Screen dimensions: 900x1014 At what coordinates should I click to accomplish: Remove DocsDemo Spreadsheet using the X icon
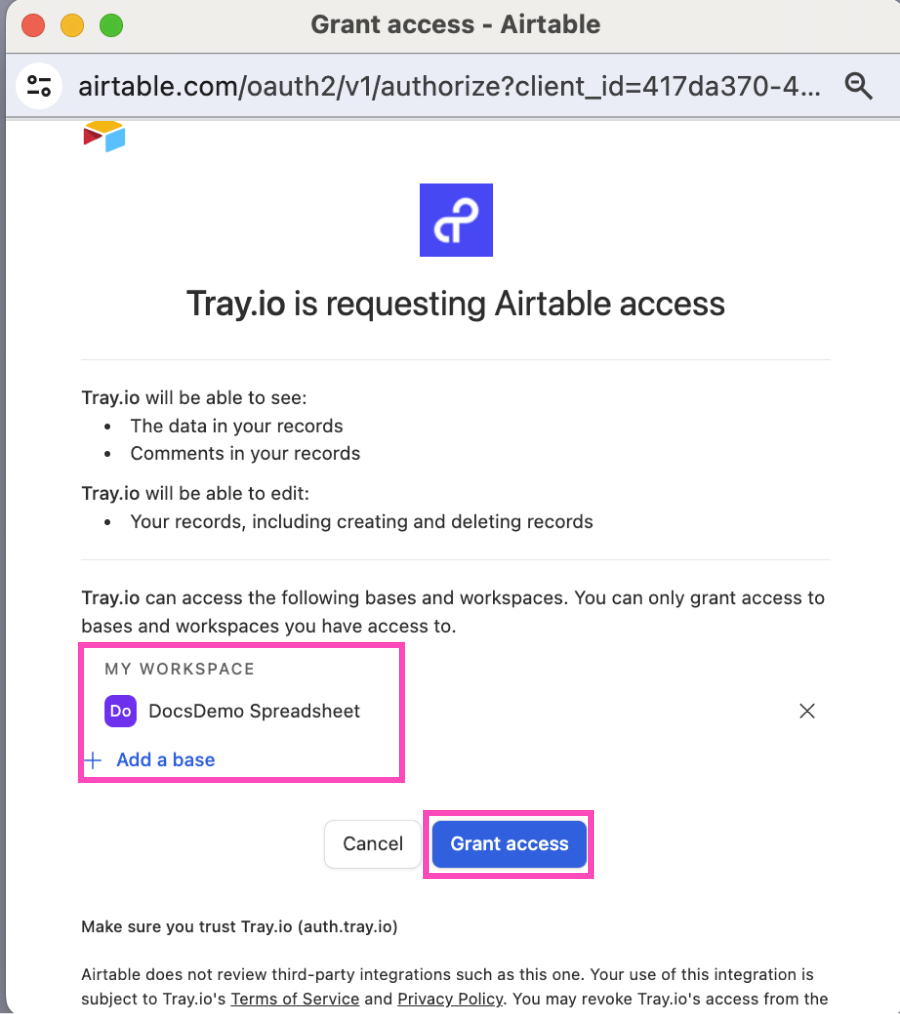click(x=807, y=711)
